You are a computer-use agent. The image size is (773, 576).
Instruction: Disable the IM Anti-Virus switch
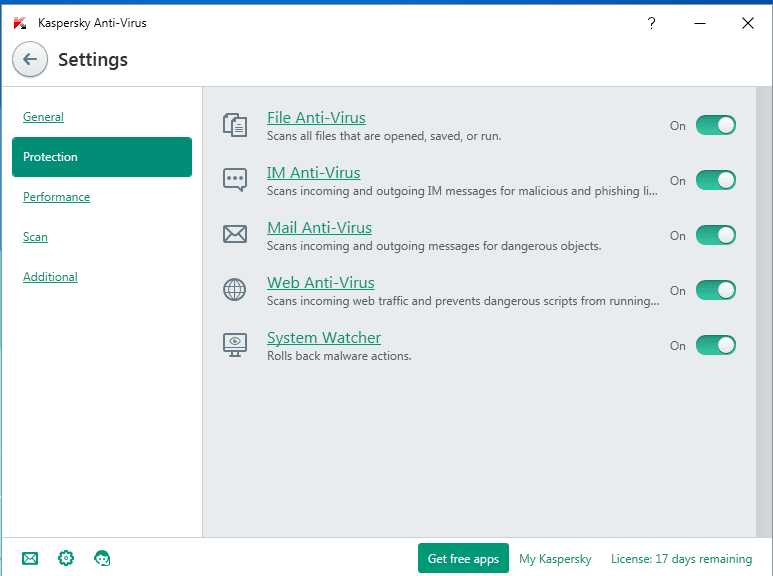pyautogui.click(x=716, y=180)
